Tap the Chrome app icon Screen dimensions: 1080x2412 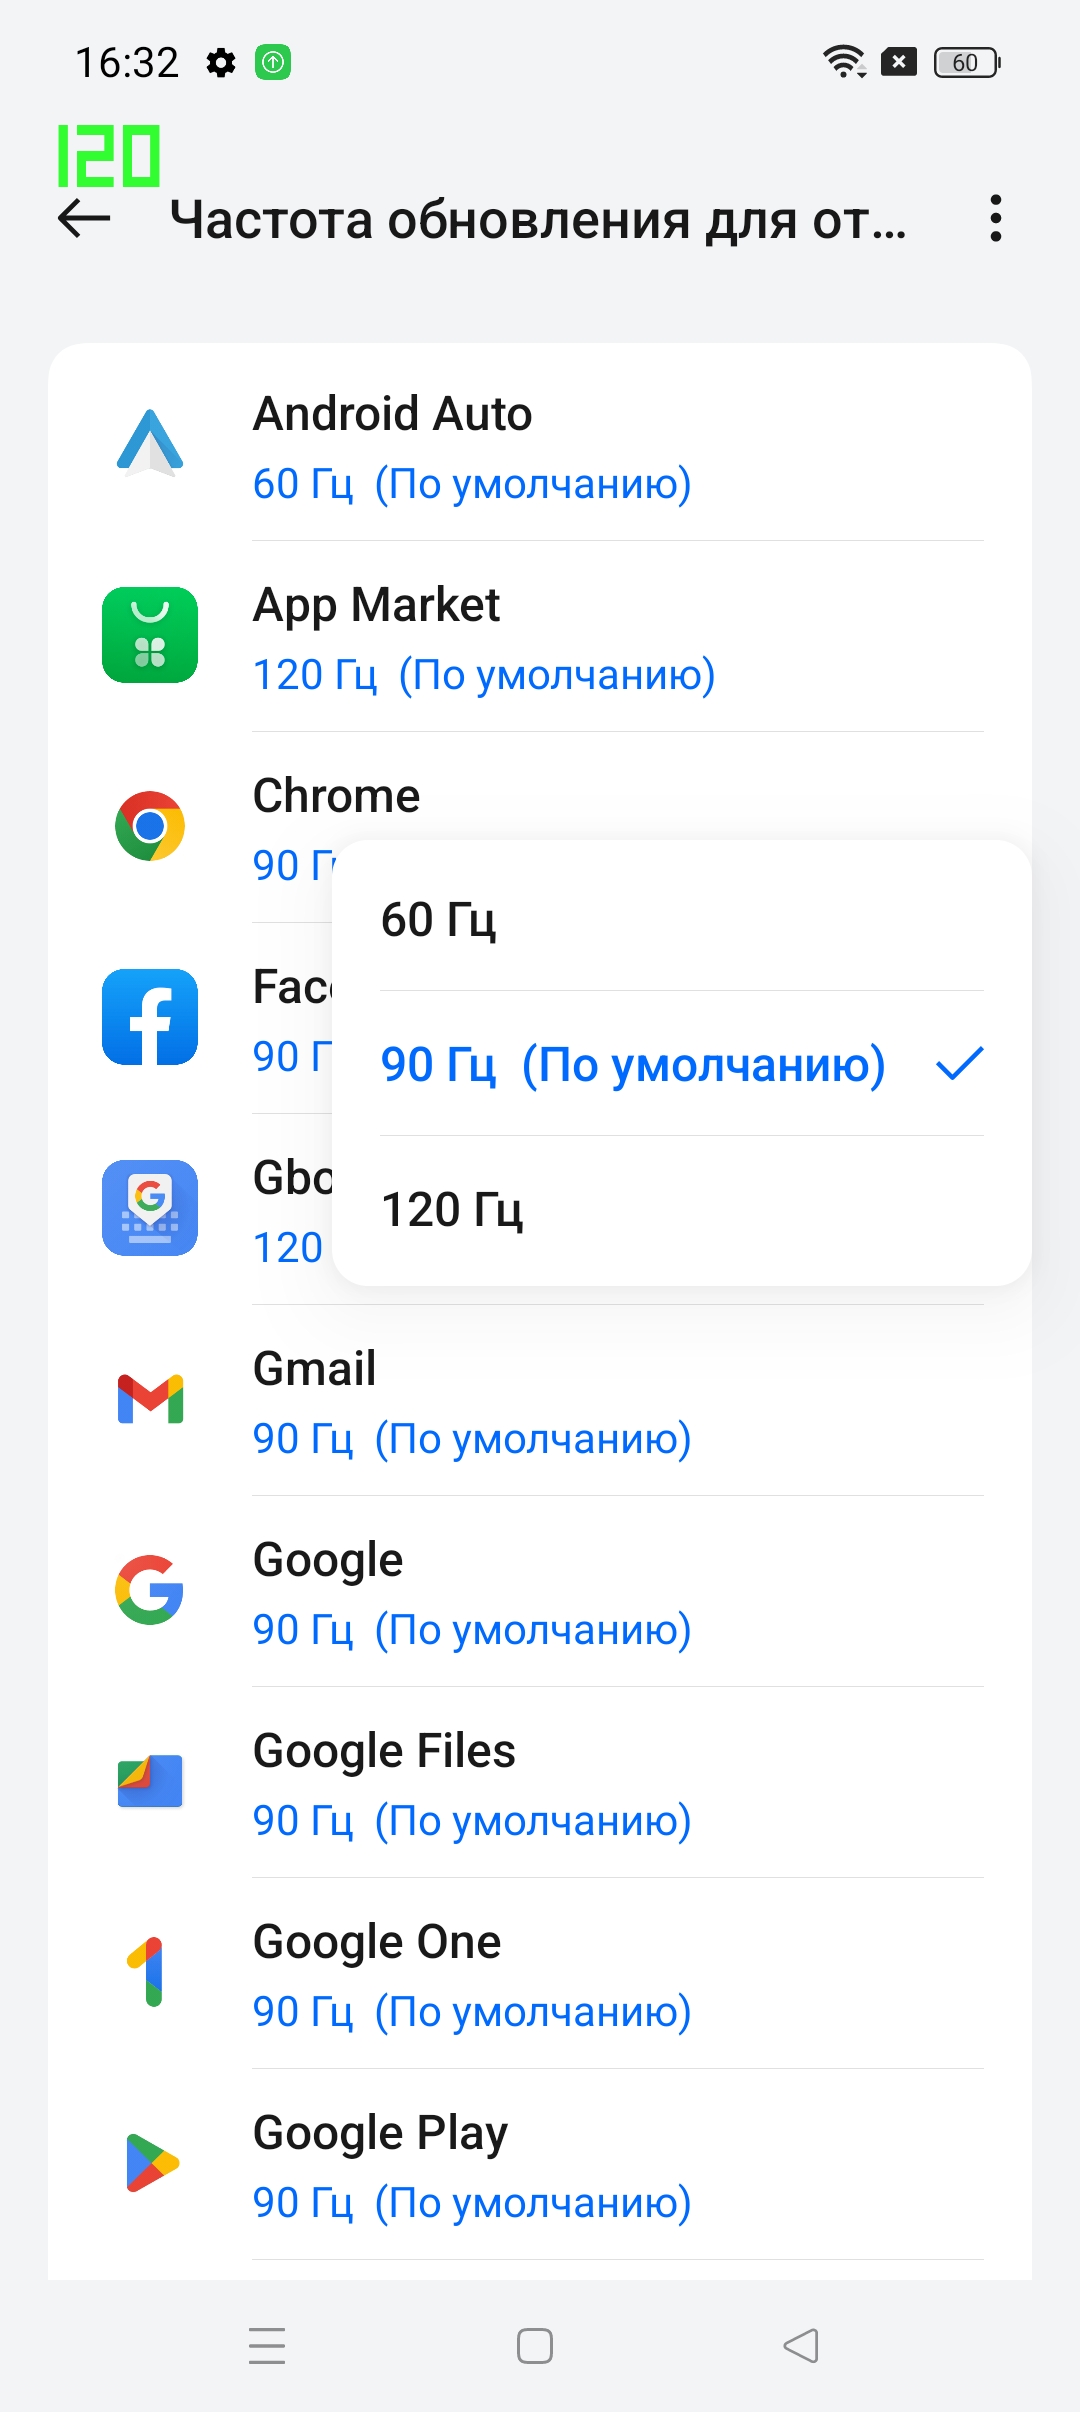tap(150, 826)
